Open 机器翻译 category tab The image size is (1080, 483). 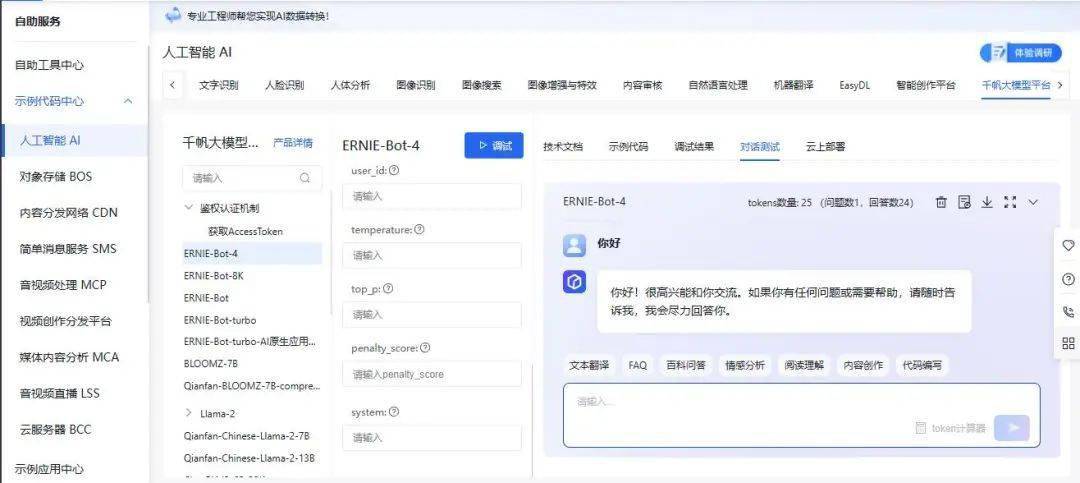click(x=793, y=85)
